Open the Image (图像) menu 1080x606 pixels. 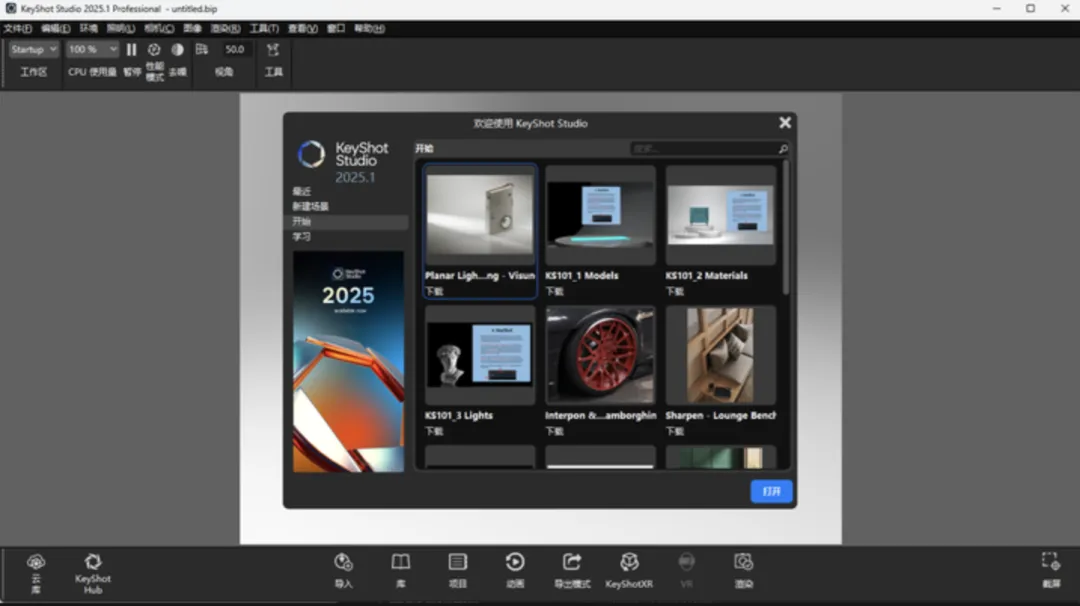click(x=192, y=28)
